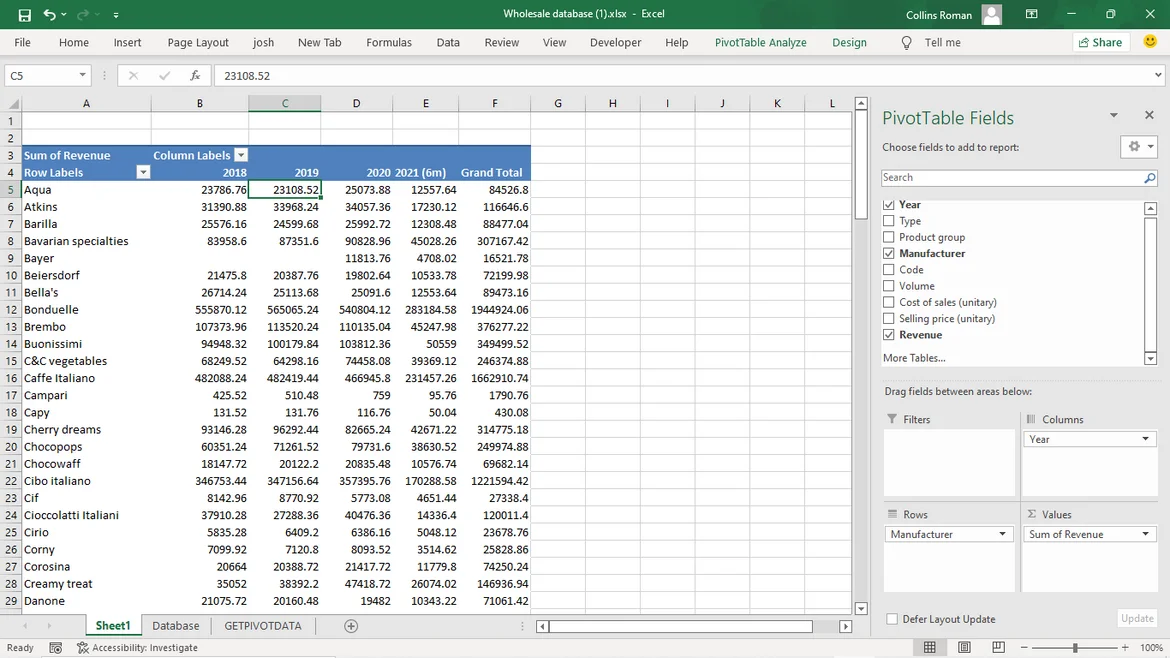The height and width of the screenshot is (658, 1170).
Task: Open Ribbon Display Options icon
Action: coord(1031,15)
